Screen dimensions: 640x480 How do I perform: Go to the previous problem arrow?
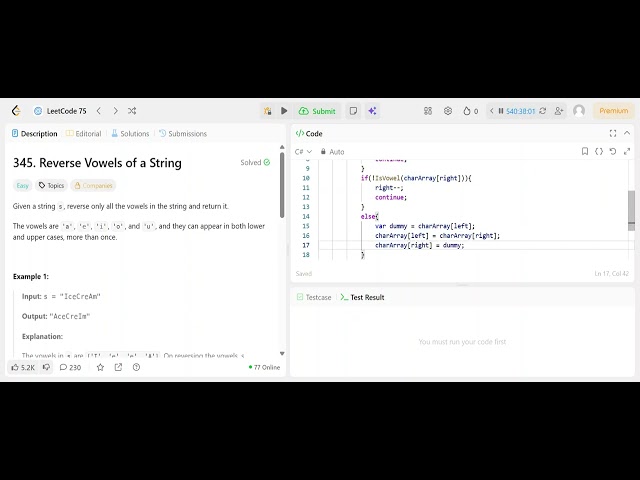[99, 111]
